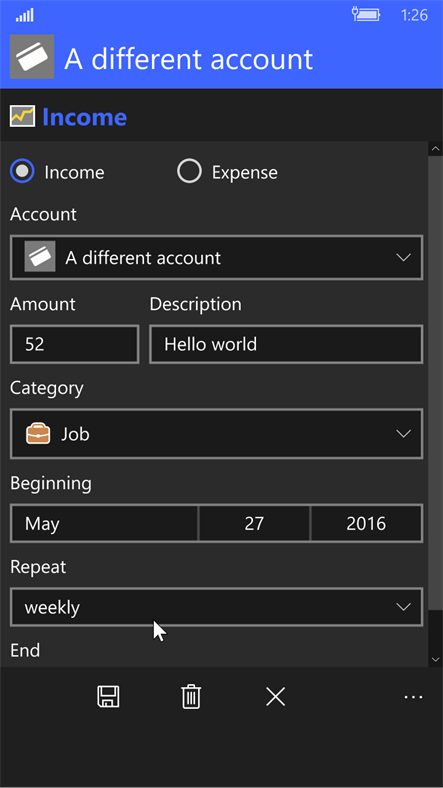Click the battery status icon
This screenshot has width=443, height=788.
(x=366, y=14)
